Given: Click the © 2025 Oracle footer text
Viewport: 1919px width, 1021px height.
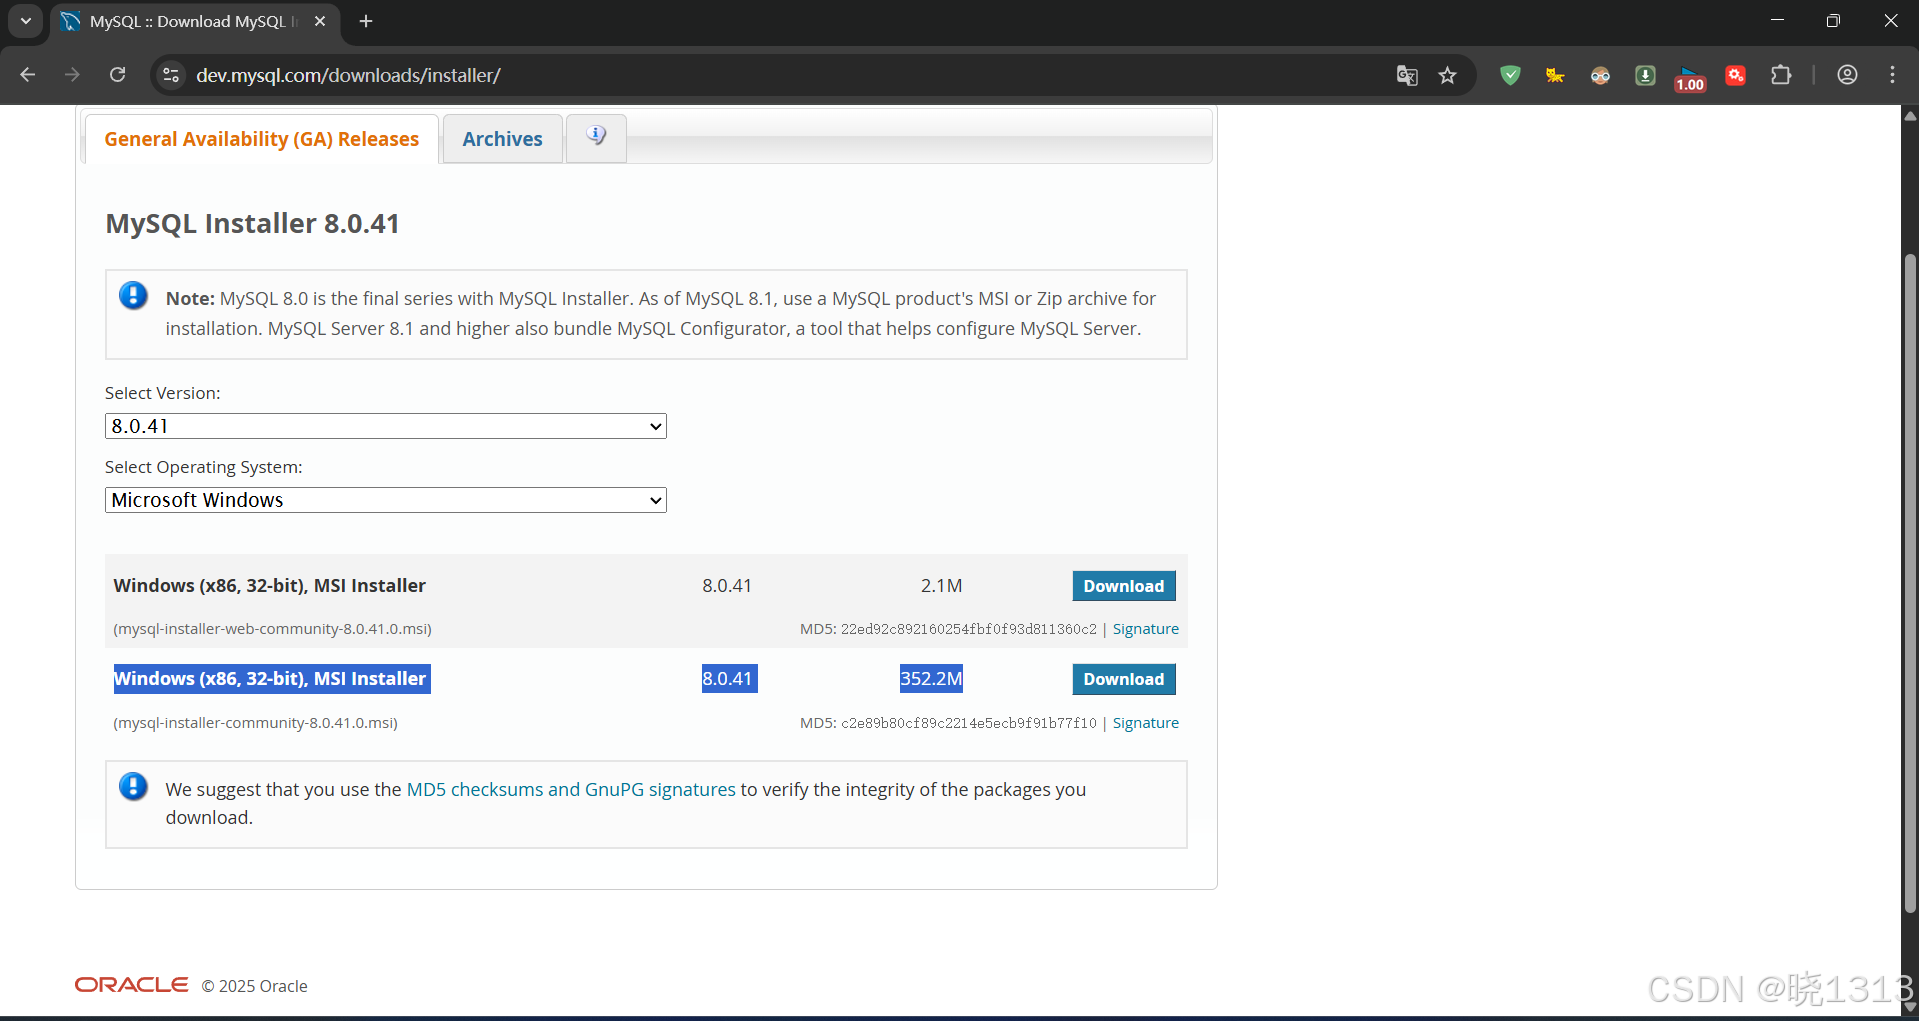Looking at the screenshot, I should (x=254, y=986).
